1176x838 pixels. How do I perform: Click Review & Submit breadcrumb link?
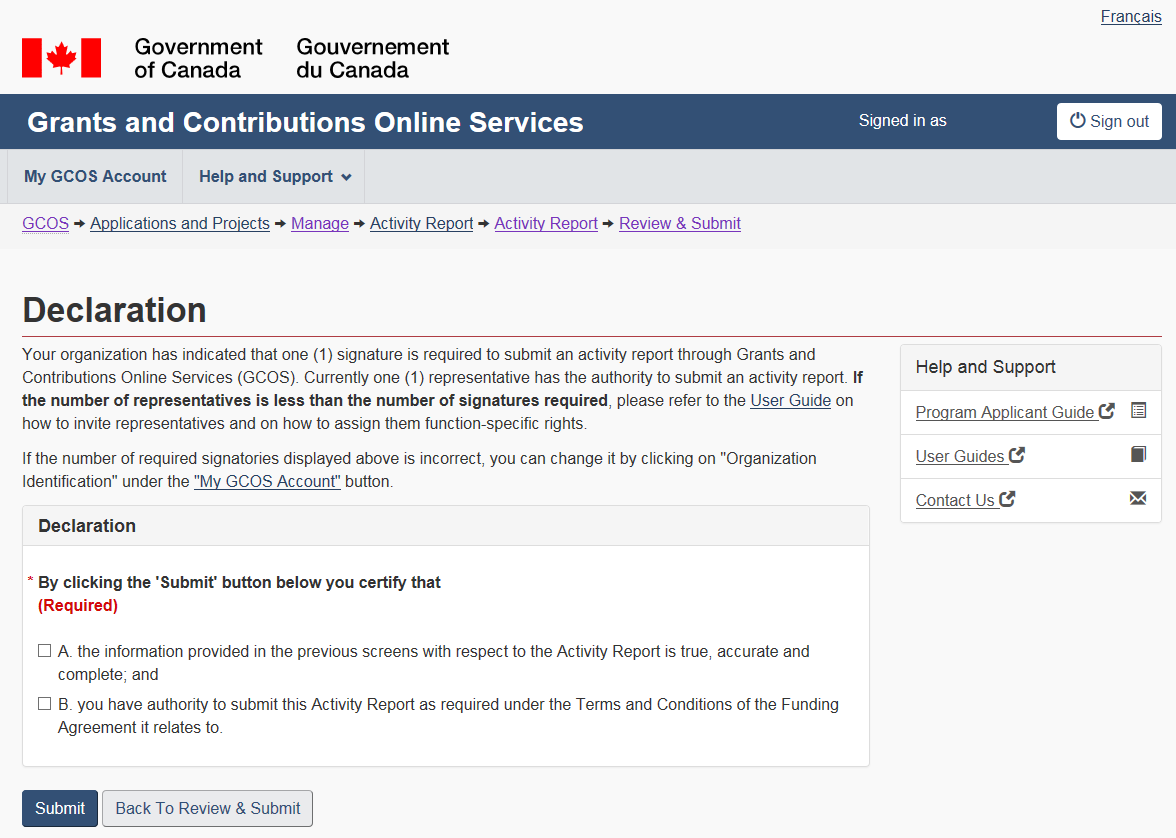pyautogui.click(x=679, y=224)
